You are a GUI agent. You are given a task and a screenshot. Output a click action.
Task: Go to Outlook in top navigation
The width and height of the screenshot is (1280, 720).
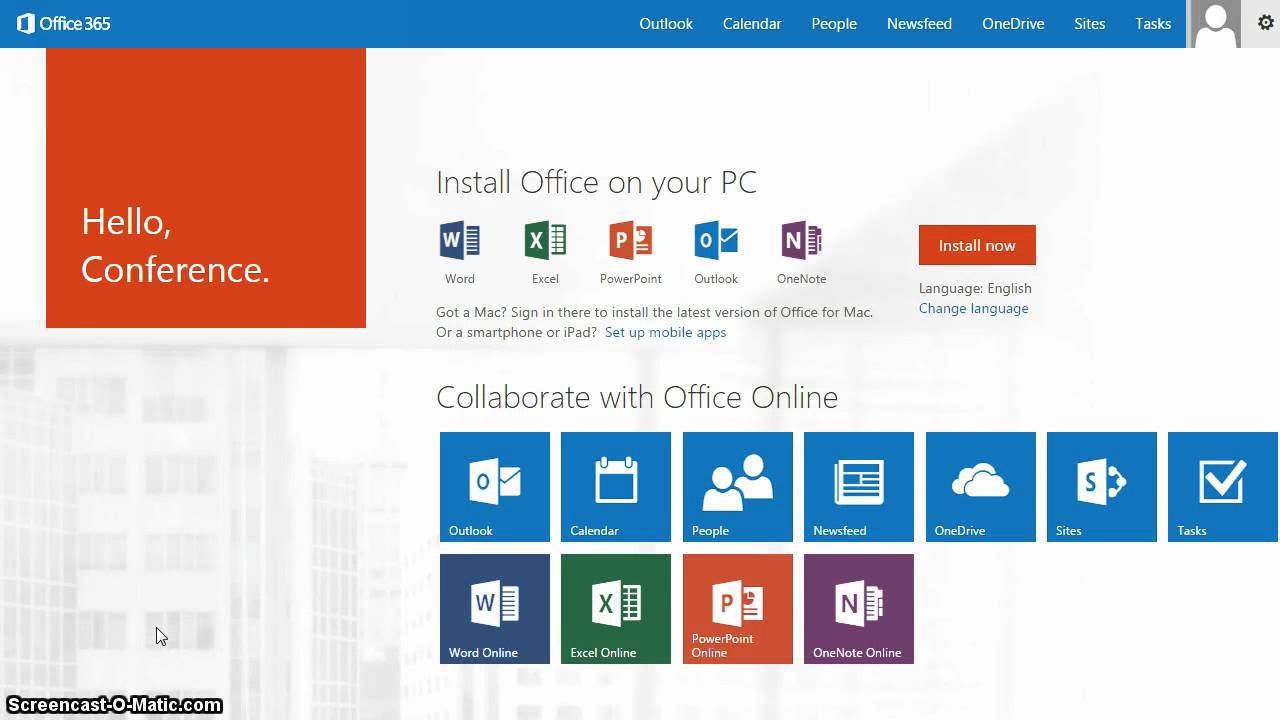[666, 24]
